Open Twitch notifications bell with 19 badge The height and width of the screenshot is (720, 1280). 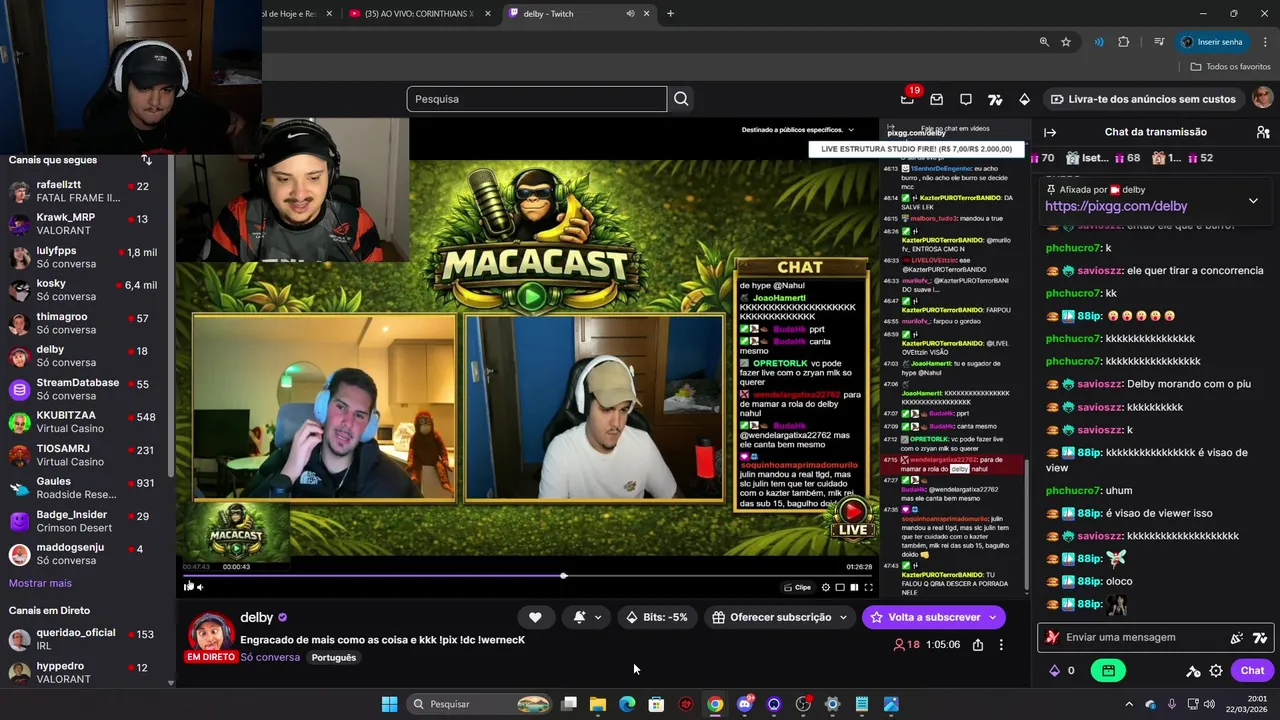[x=908, y=98]
